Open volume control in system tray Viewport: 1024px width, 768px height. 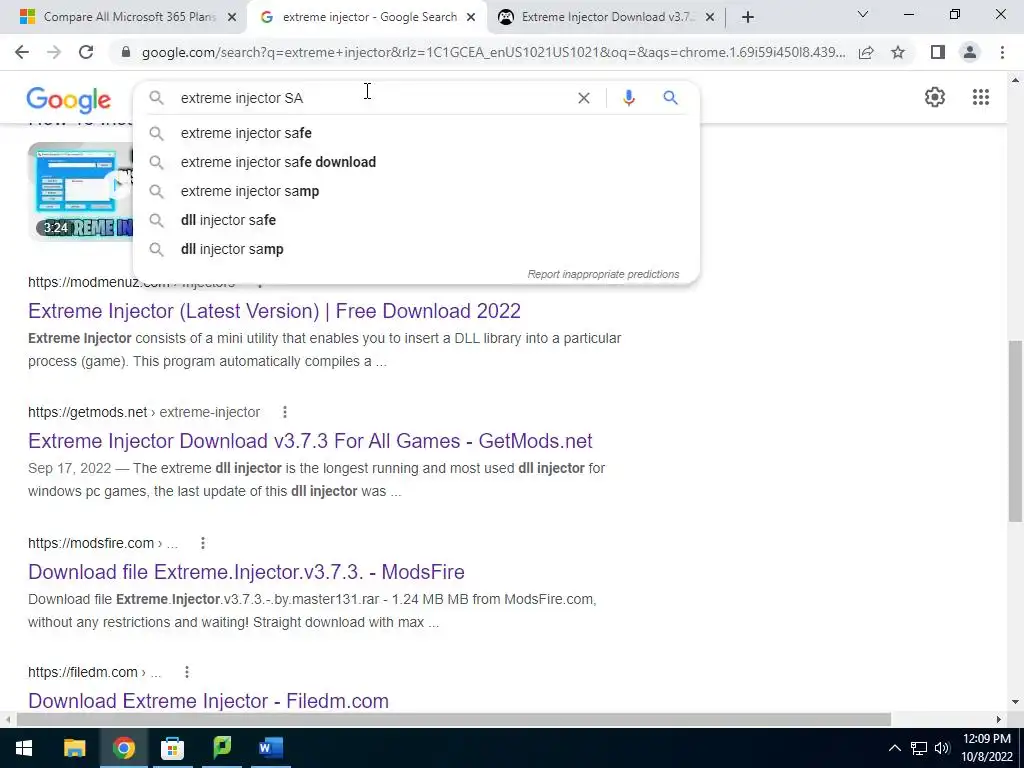point(942,748)
